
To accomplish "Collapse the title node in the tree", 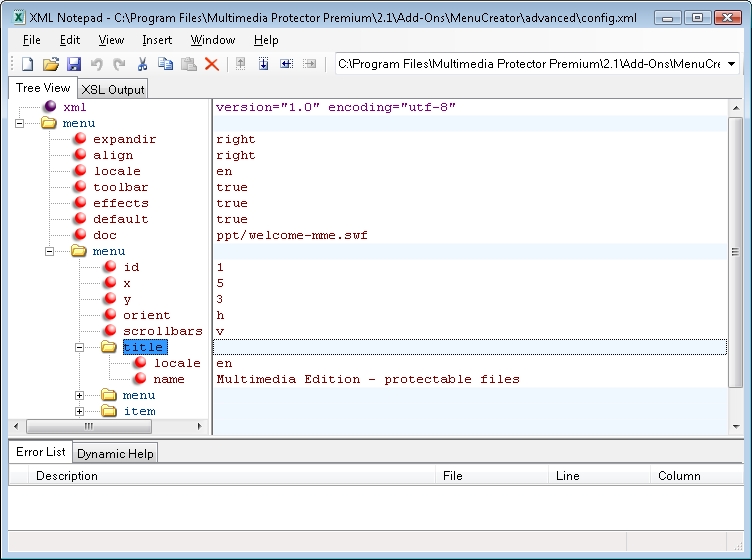I will pos(80,347).
